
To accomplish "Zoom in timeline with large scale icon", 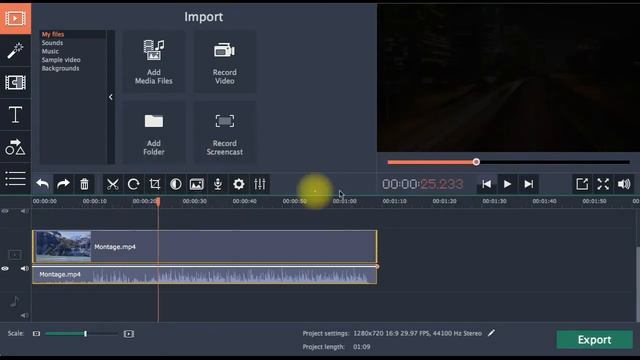I will click(129, 334).
